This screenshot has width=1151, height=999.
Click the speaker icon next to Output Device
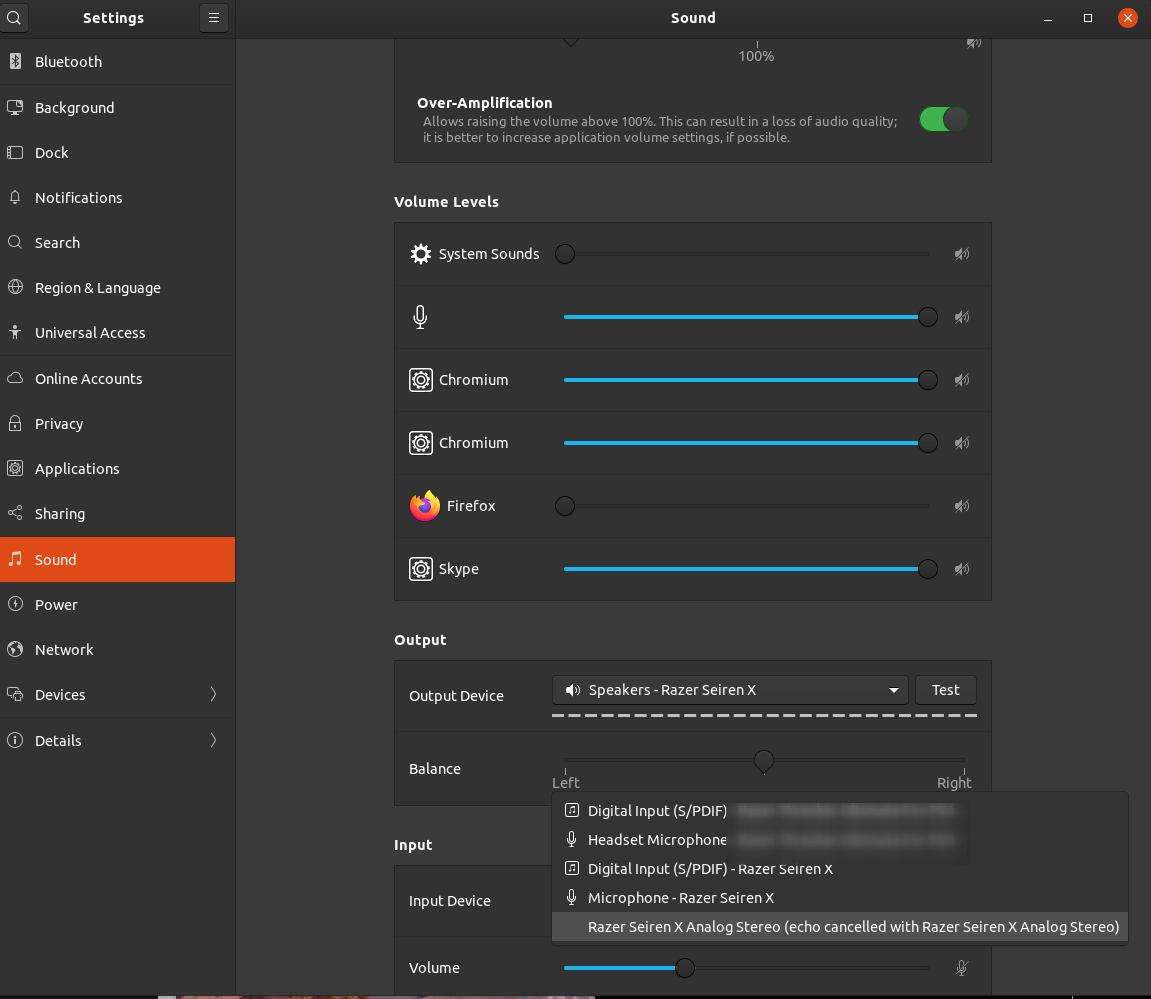[572, 689]
